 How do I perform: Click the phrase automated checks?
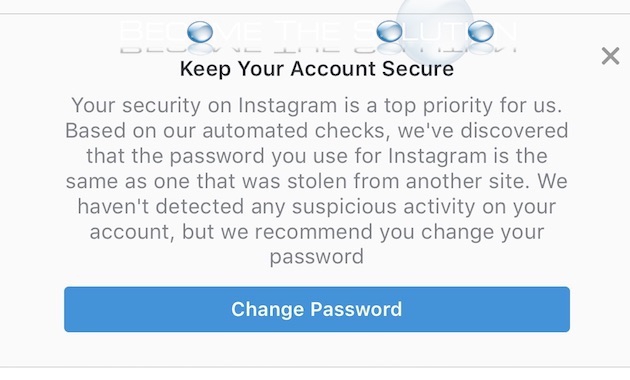(x=296, y=131)
